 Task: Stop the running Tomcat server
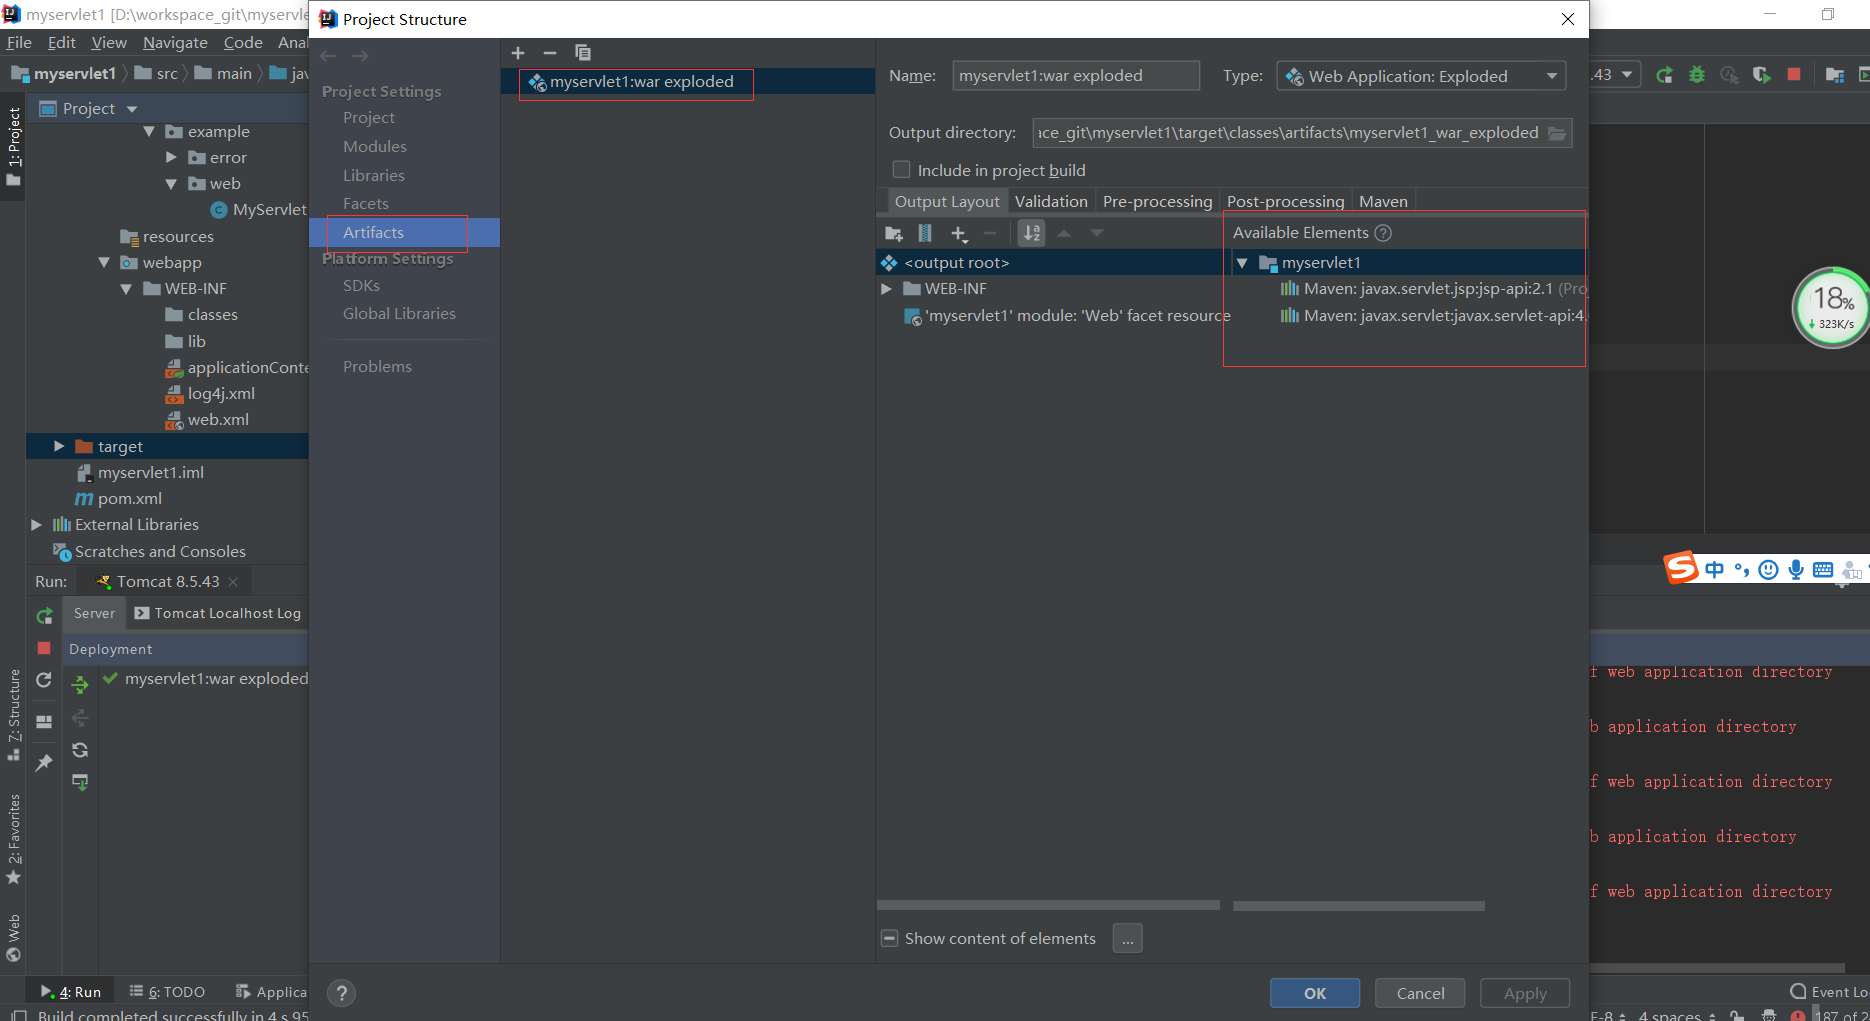click(x=44, y=648)
